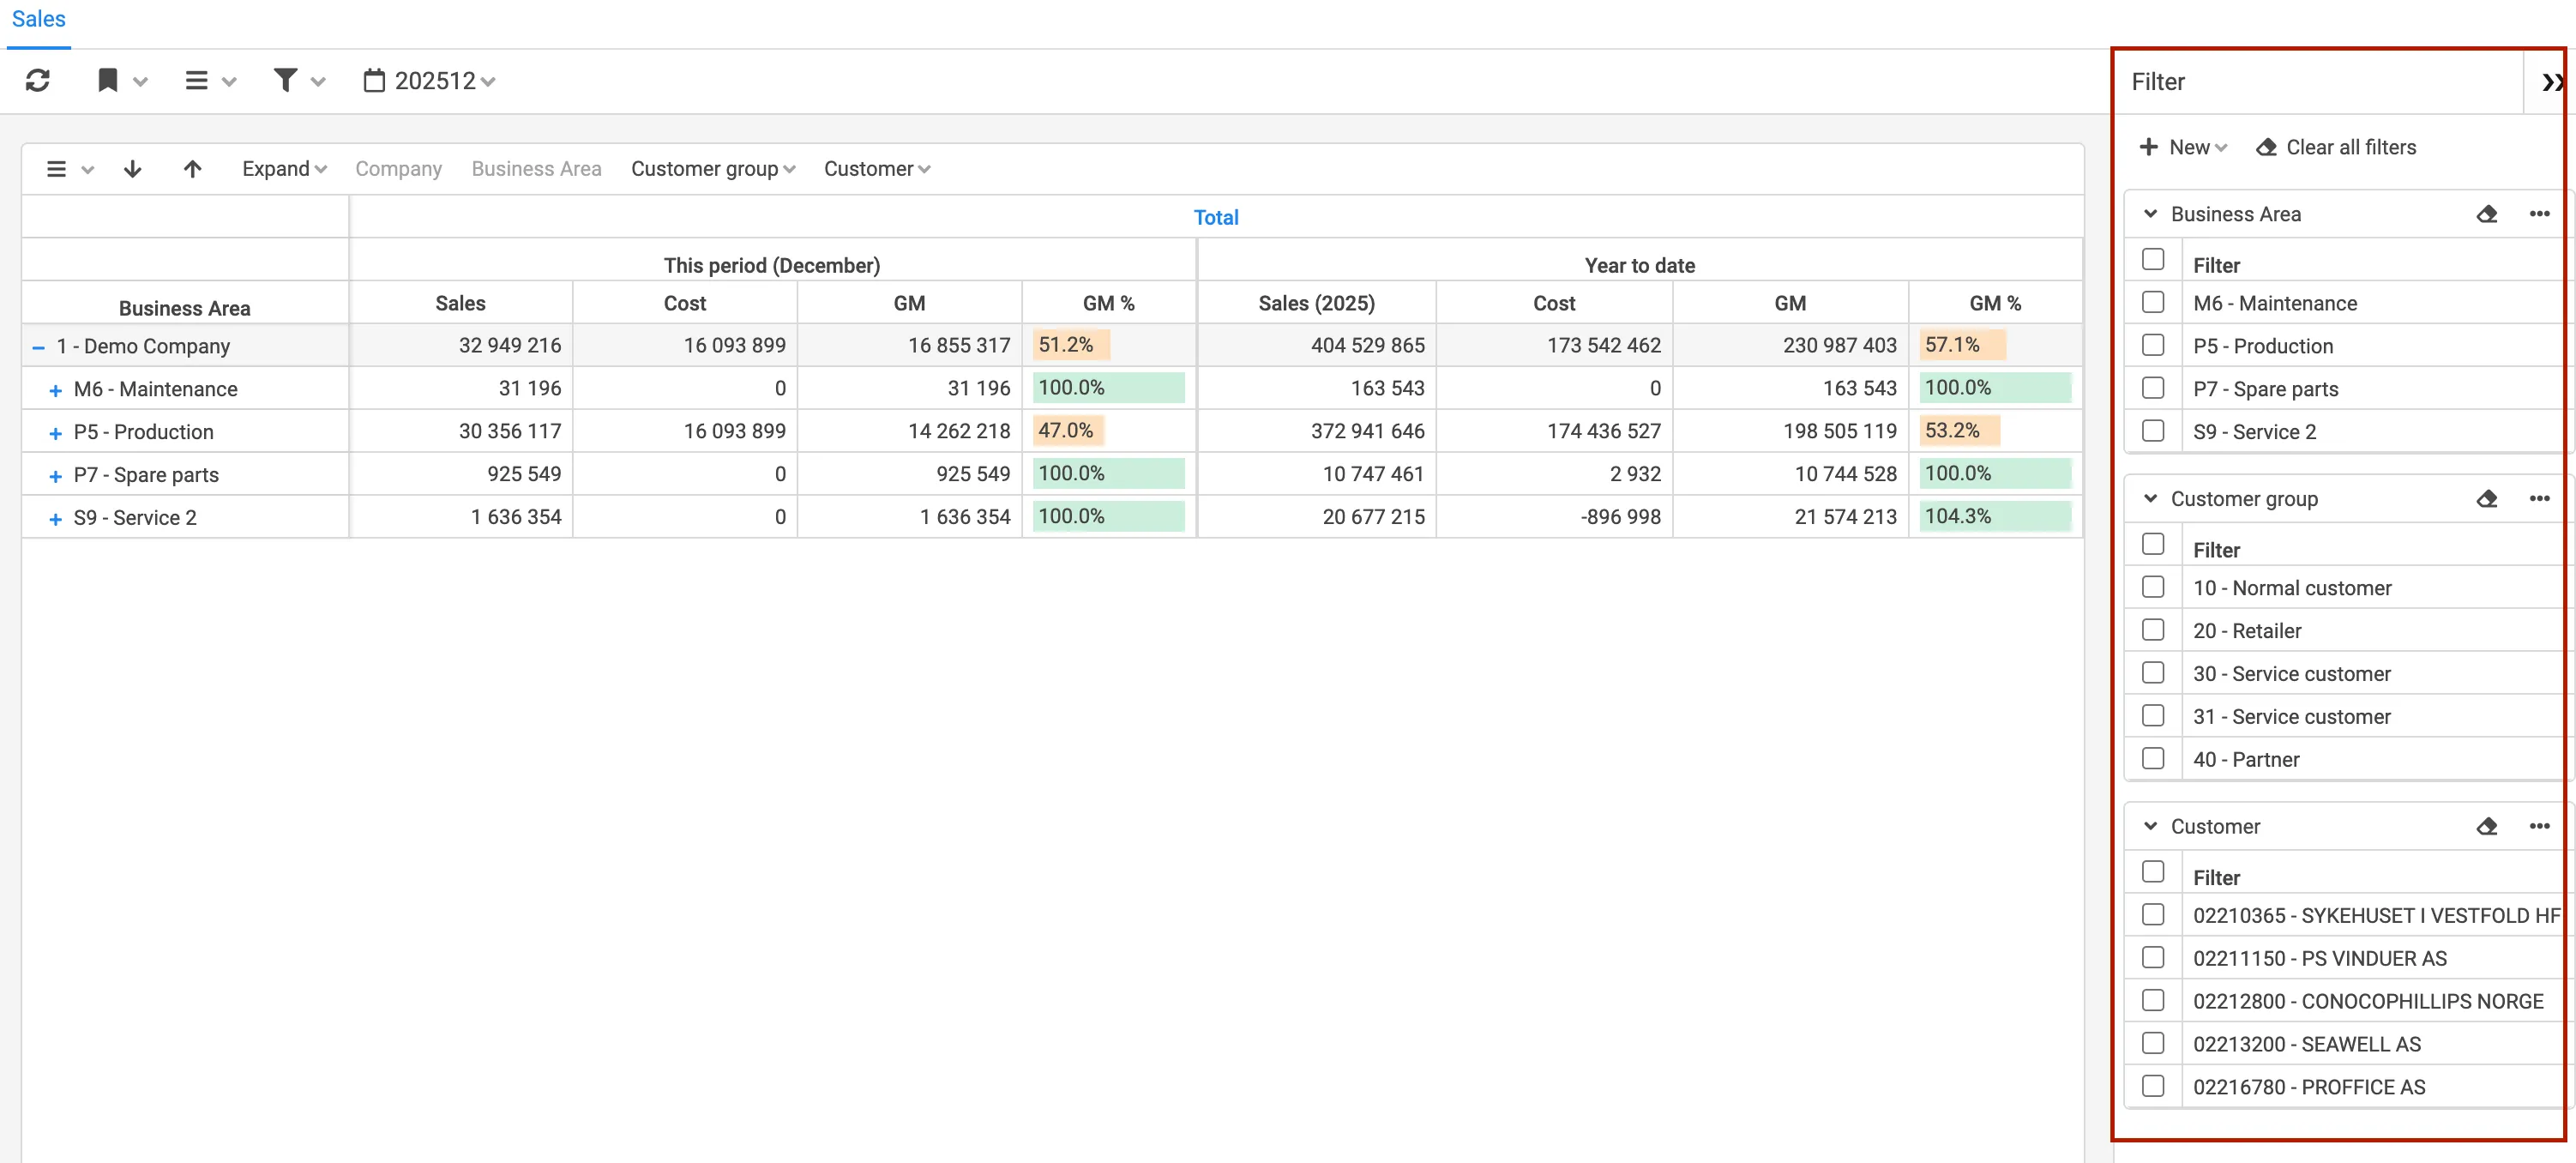
Task: Collapse the Business Area filter section
Action: click(2150, 213)
